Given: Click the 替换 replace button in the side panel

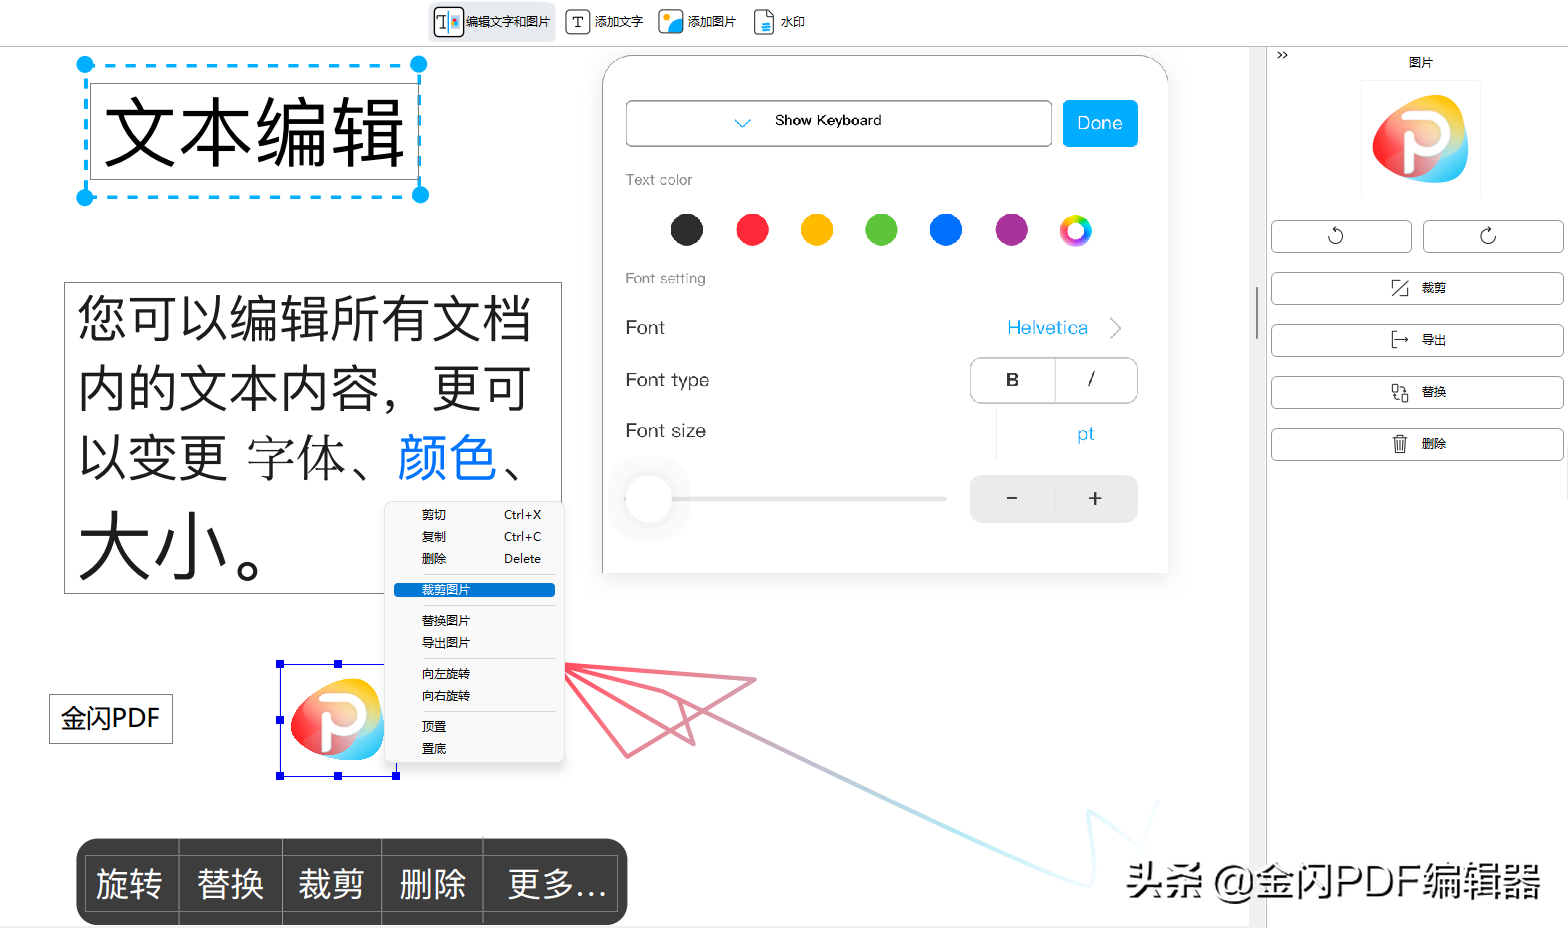Looking at the screenshot, I should click(1417, 392).
